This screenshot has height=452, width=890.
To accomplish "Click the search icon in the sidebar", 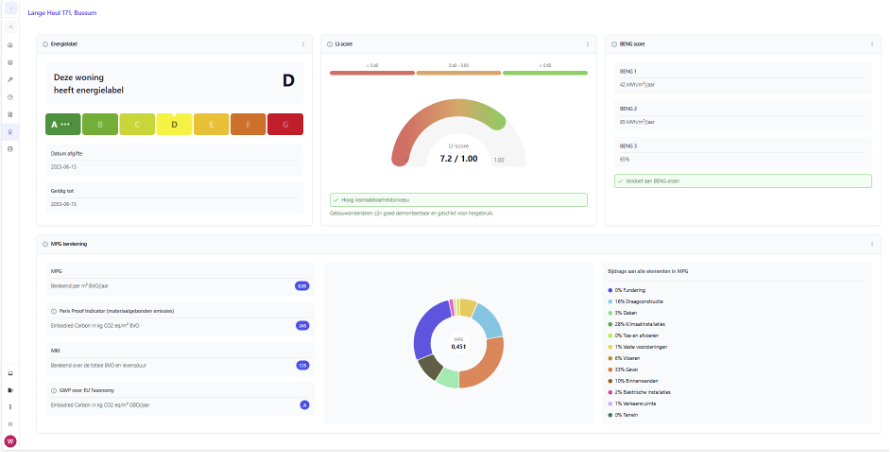I will [11, 27].
